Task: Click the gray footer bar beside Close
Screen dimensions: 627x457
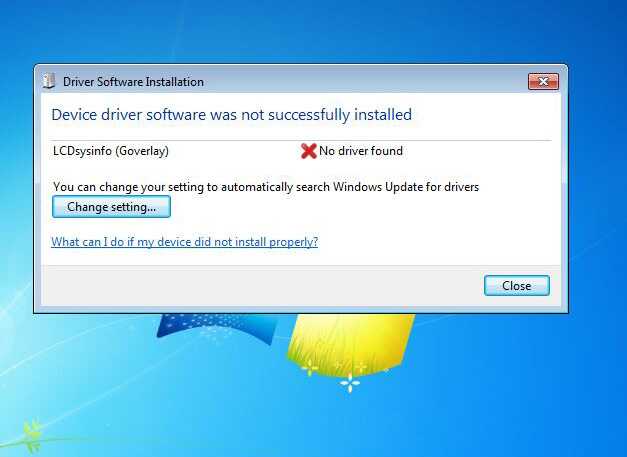Action: pos(262,285)
